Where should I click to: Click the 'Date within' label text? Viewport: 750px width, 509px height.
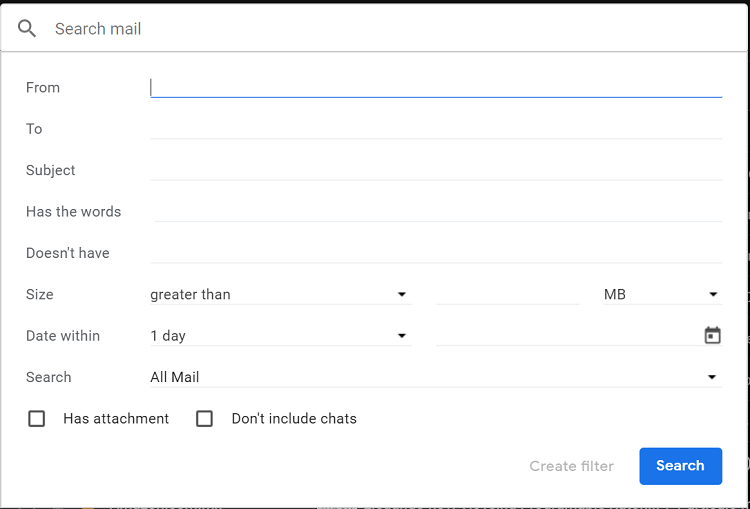63,336
